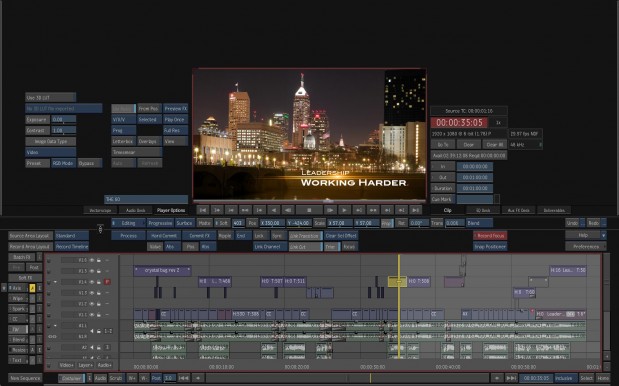619x386 pixels.
Task: Stop playback in the player
Action: 309,210
